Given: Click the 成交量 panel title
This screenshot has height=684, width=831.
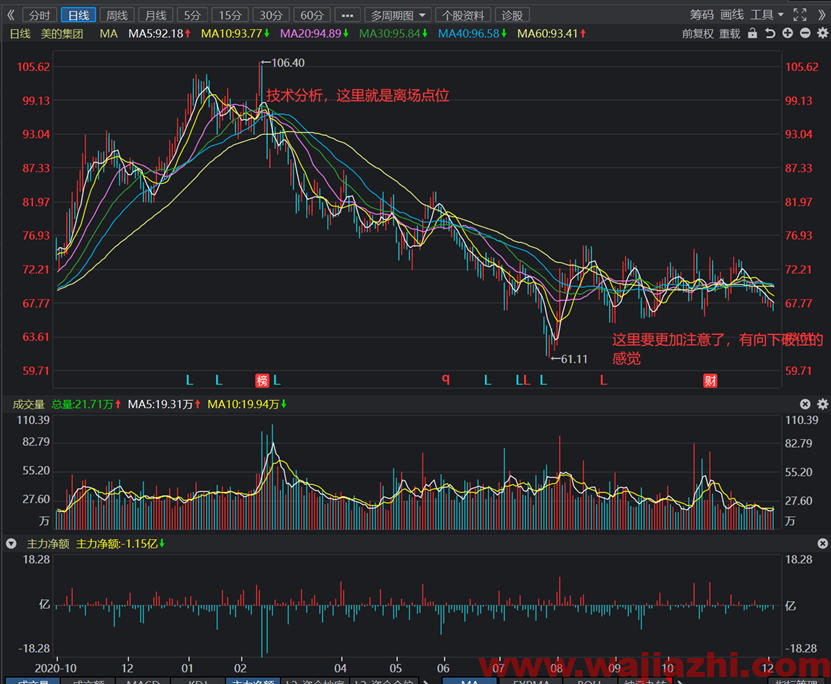Looking at the screenshot, I should click(29, 404).
